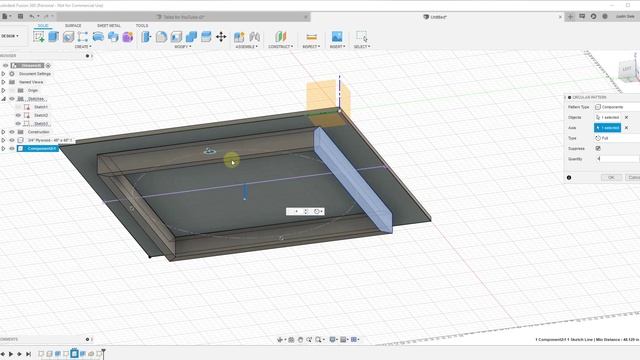640x360 pixels.
Task: Select the Extrude tool in Create
Action: click(53, 37)
